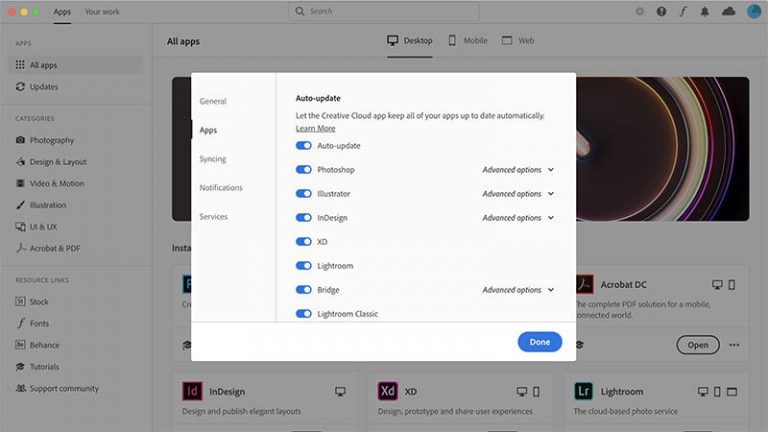Click the InDesign desktop platform icon

coord(340,391)
